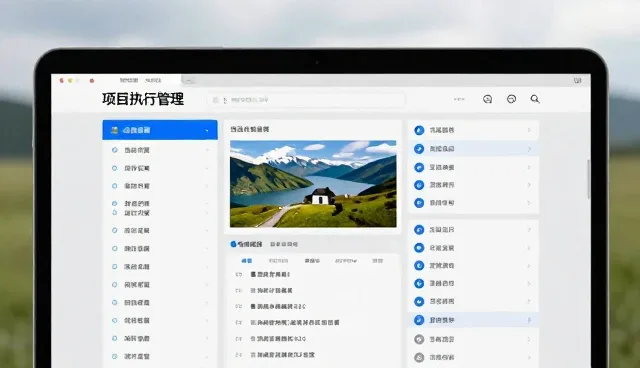The height and width of the screenshot is (368, 640).
Task: Click the first gray circular icon in right panel
Action: click(419, 339)
